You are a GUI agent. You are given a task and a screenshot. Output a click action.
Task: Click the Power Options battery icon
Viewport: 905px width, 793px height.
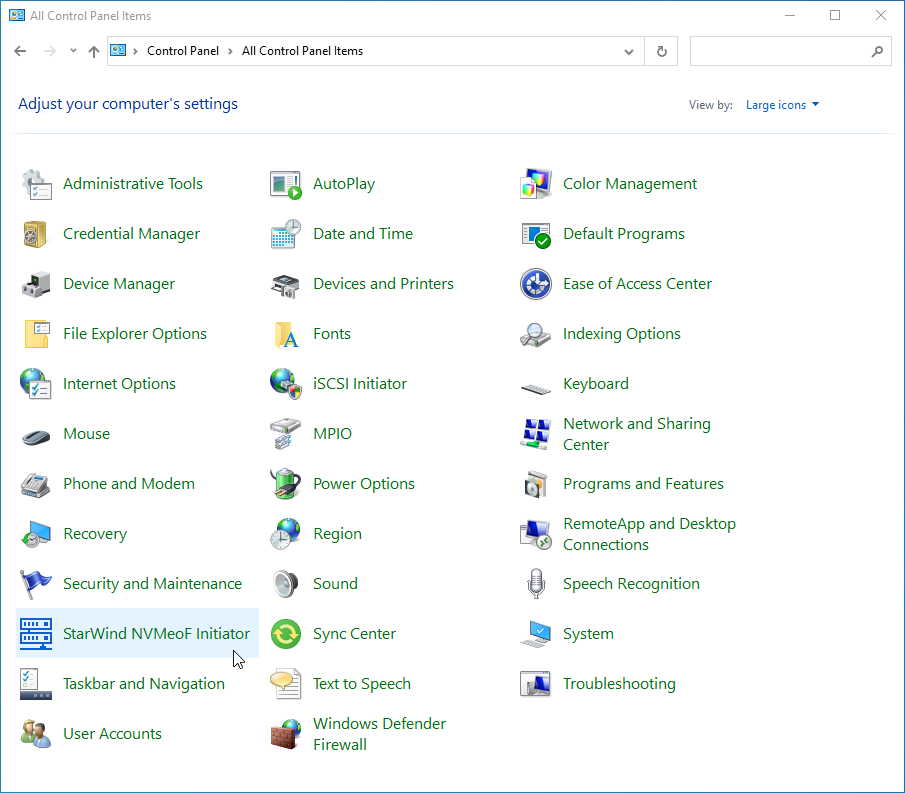click(286, 484)
